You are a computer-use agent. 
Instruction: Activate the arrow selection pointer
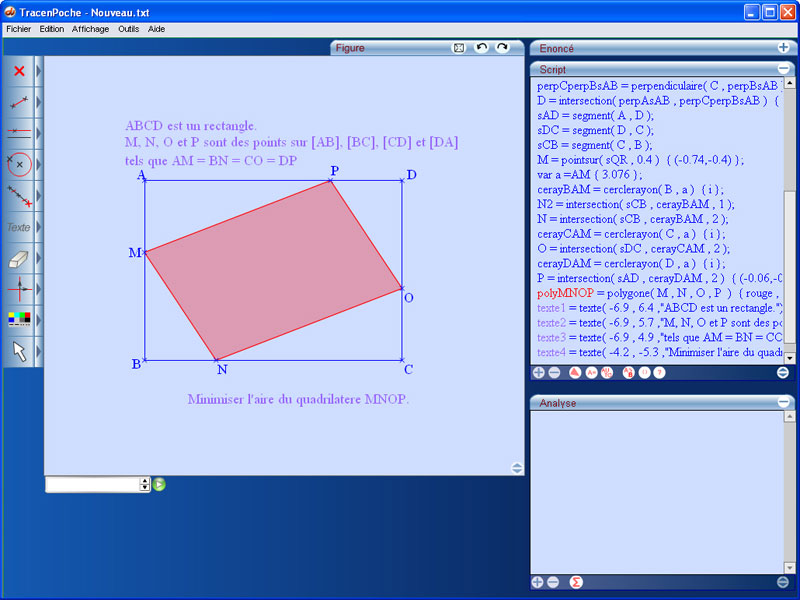[17, 352]
